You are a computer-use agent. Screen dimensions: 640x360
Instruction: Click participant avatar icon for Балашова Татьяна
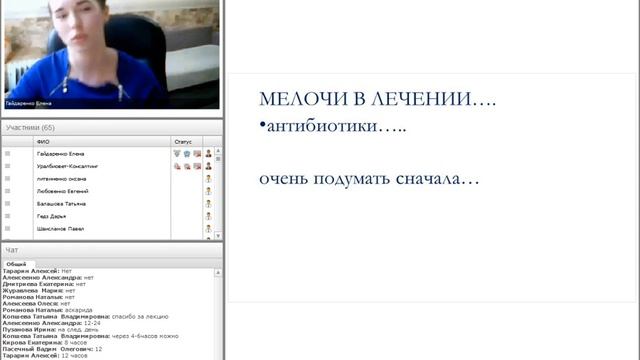209,204
